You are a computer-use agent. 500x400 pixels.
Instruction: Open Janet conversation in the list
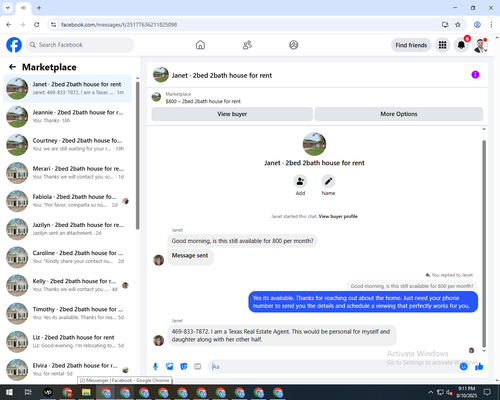tap(67, 88)
